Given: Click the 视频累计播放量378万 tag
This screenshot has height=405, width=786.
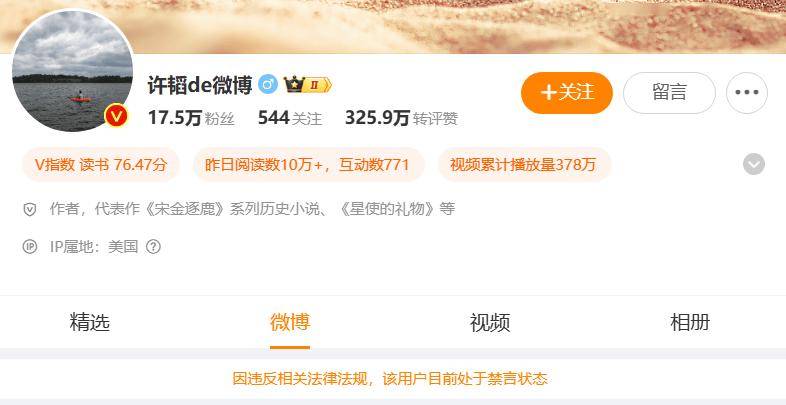Looking at the screenshot, I should [x=524, y=164].
